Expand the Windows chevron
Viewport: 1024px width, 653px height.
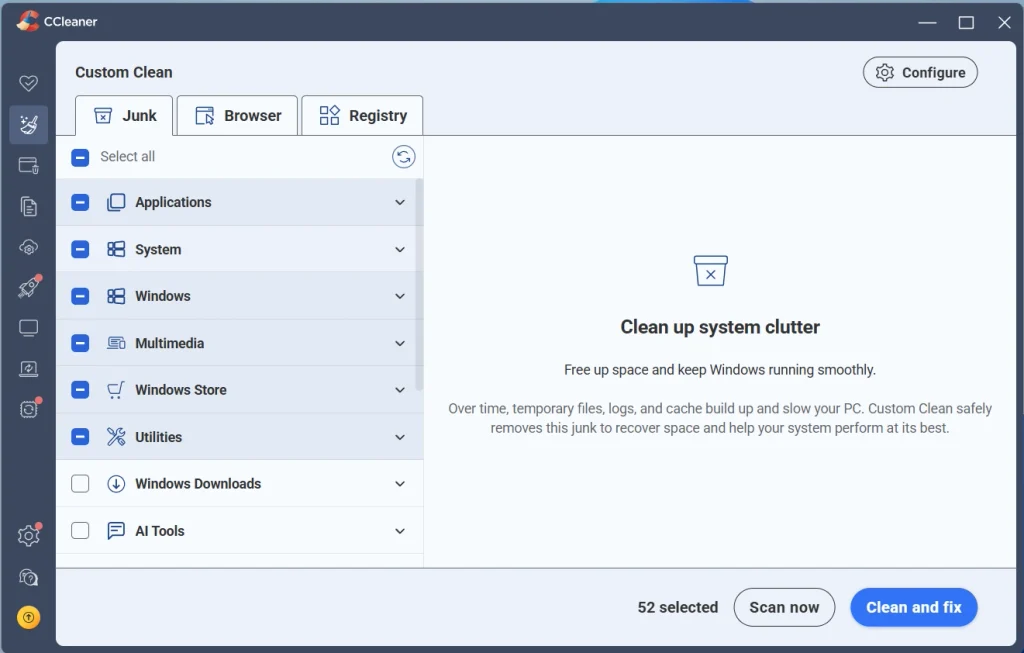point(400,296)
